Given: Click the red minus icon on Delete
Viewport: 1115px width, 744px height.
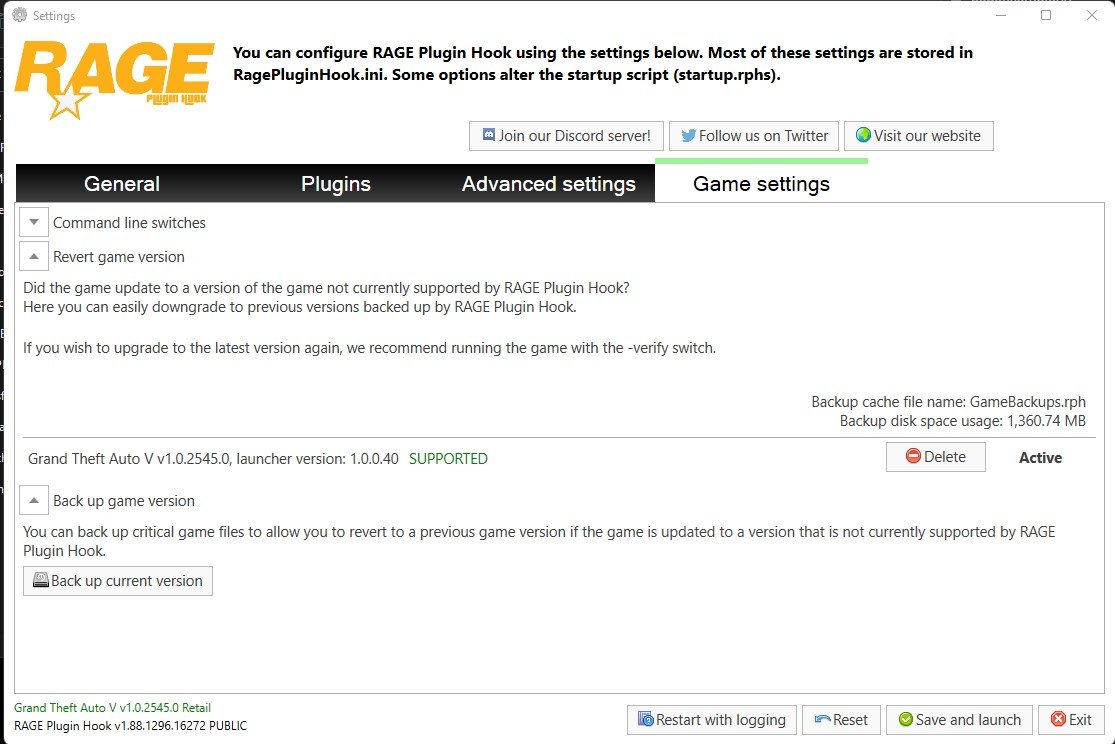Looking at the screenshot, I should pyautogui.click(x=913, y=456).
